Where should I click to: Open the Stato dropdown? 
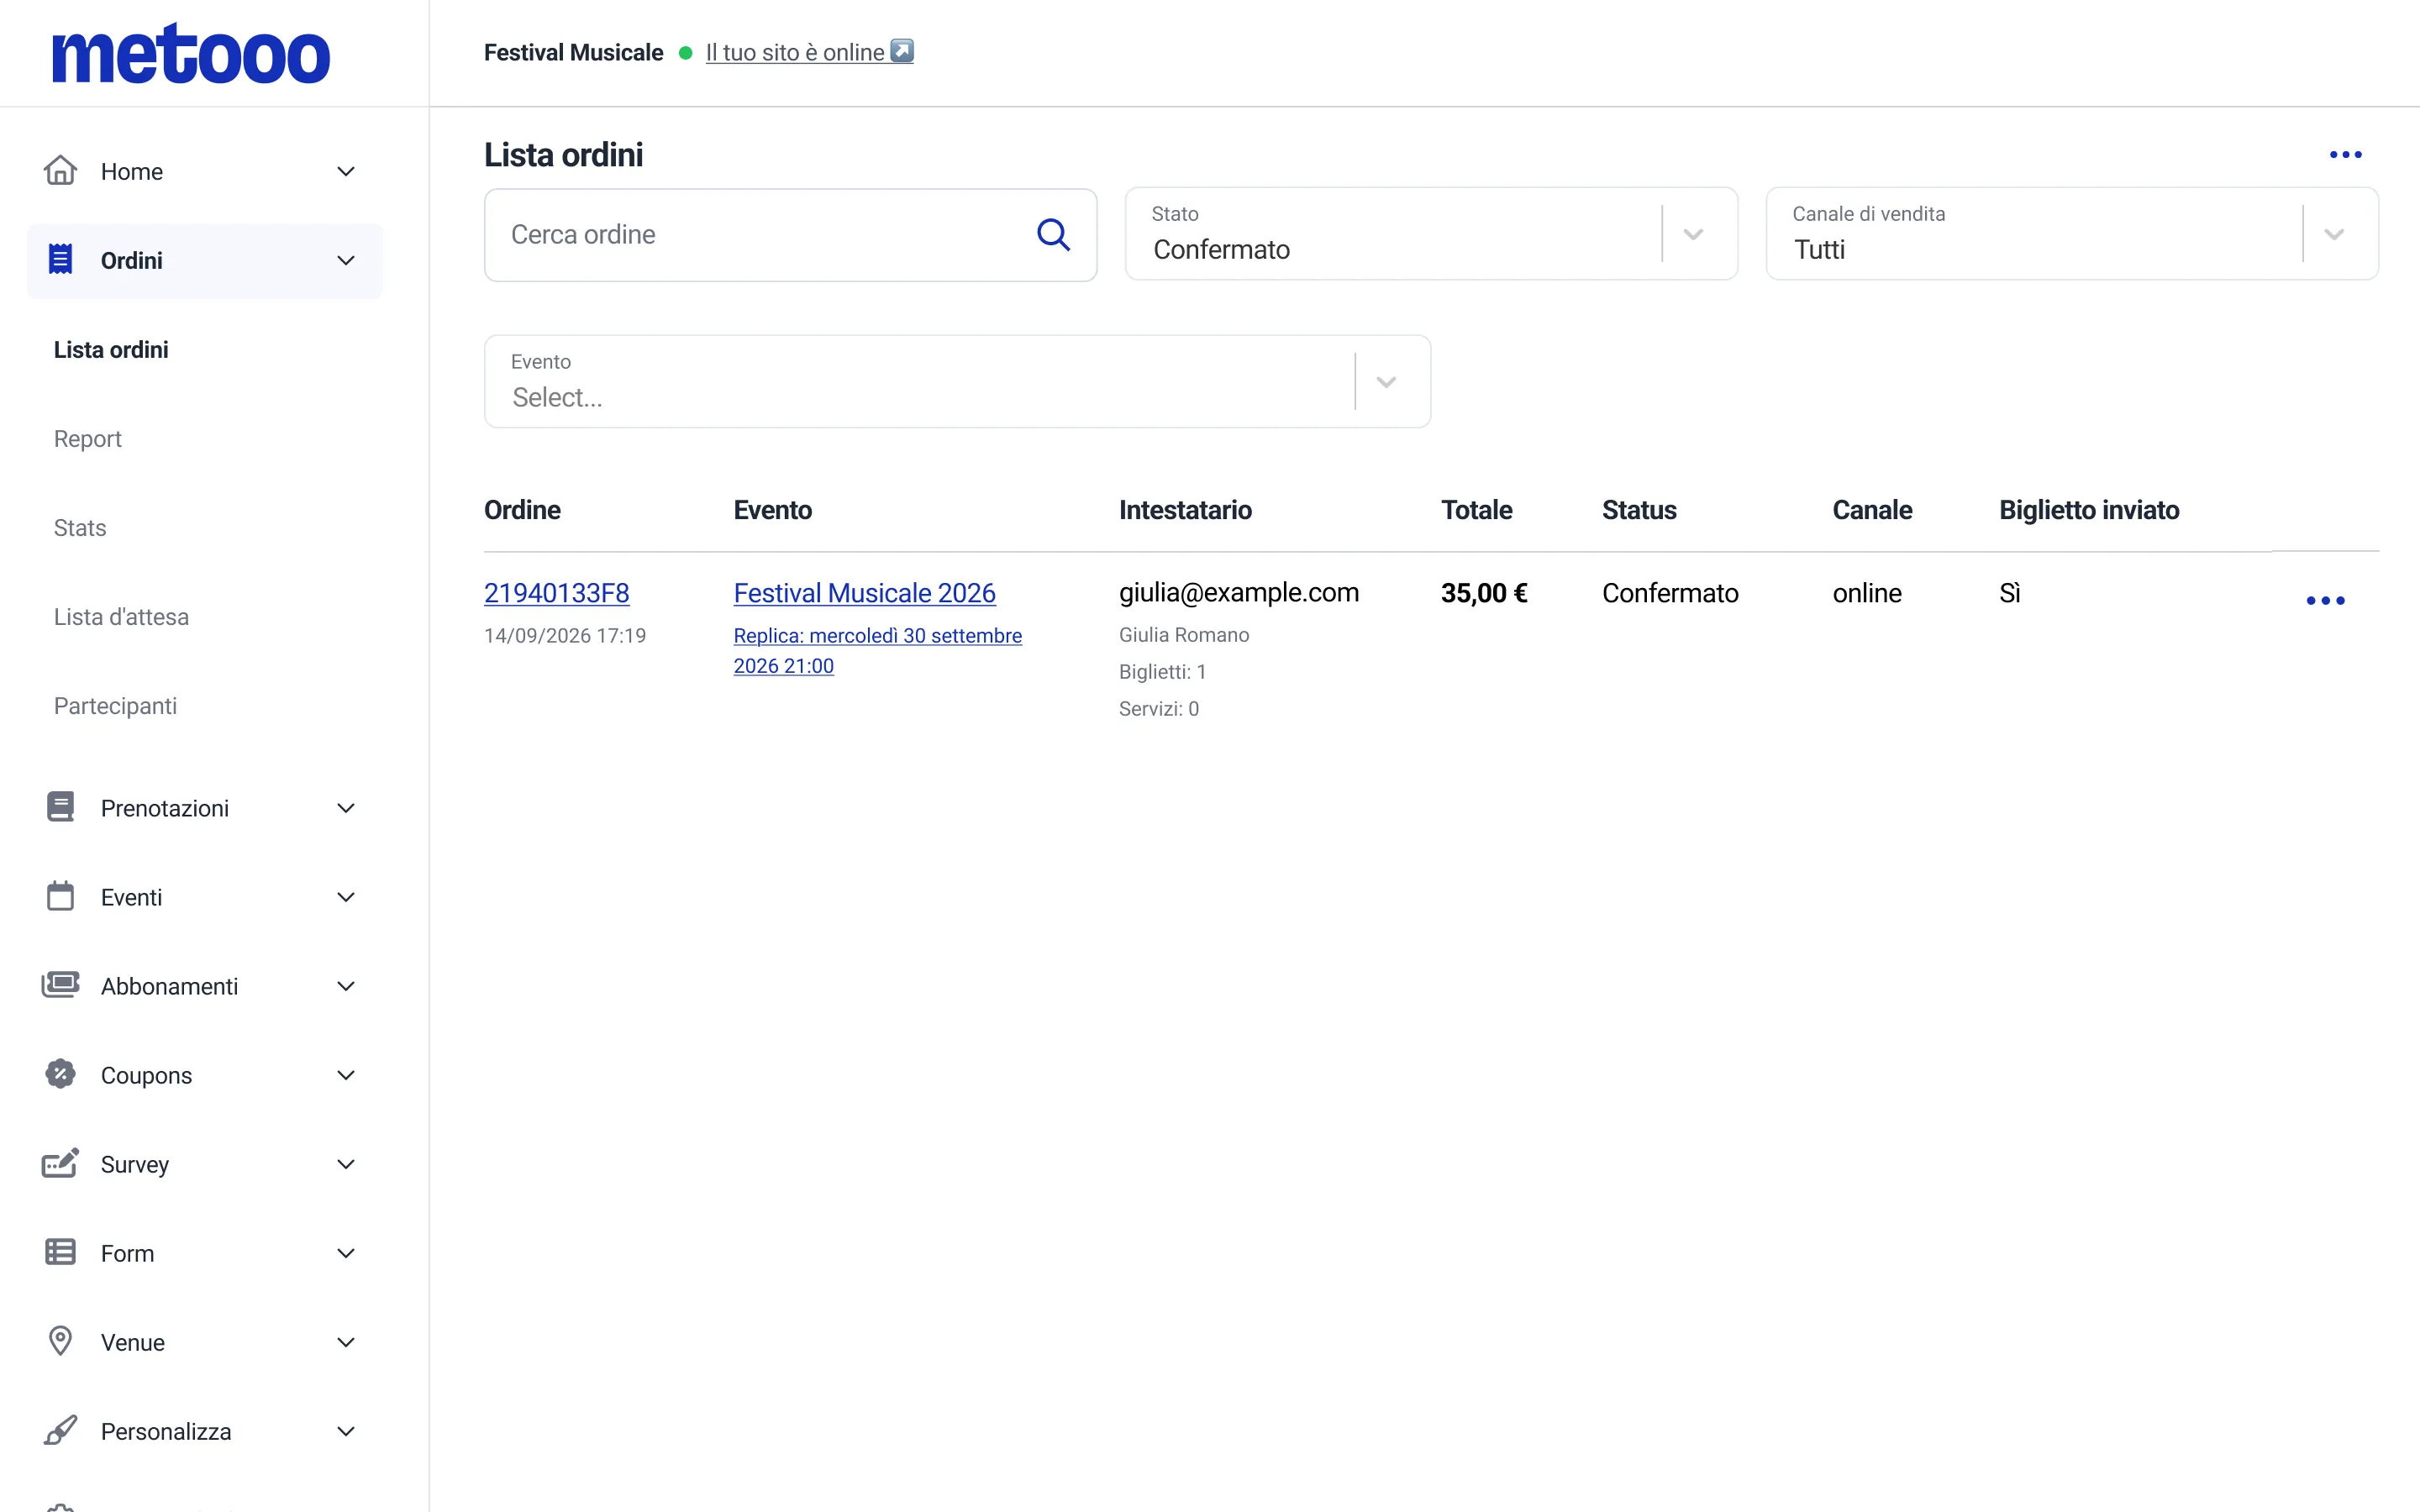pyautogui.click(x=1431, y=234)
